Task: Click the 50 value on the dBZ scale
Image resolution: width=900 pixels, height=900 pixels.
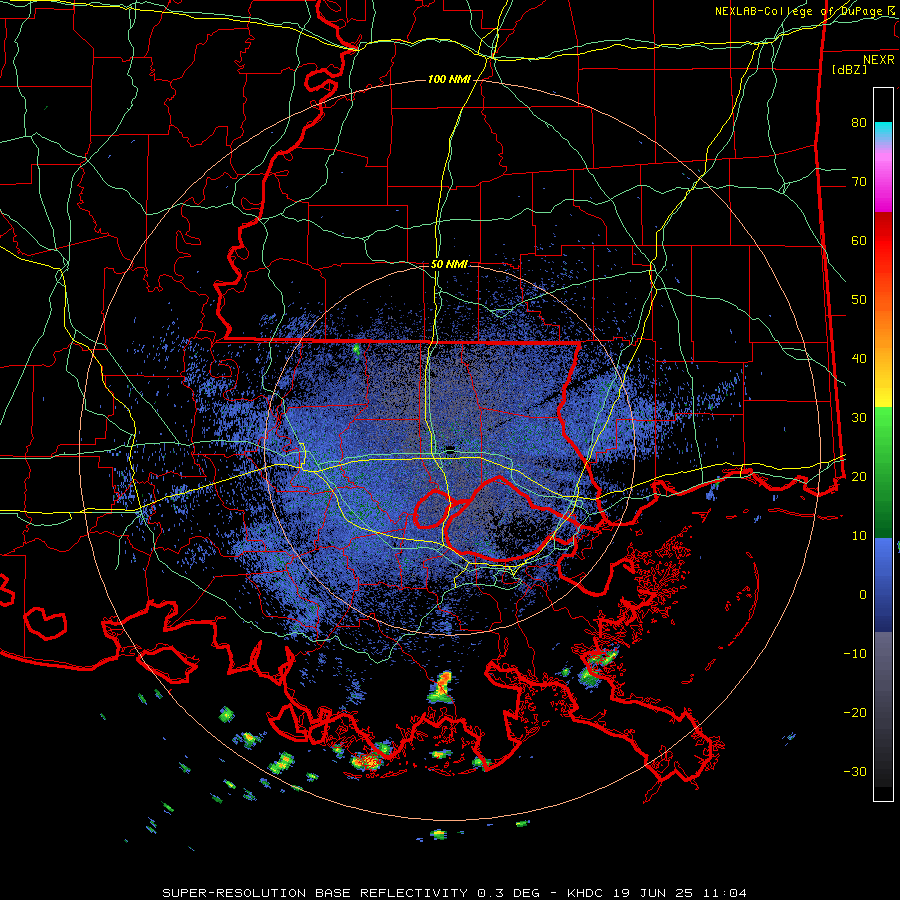Action: tap(859, 300)
